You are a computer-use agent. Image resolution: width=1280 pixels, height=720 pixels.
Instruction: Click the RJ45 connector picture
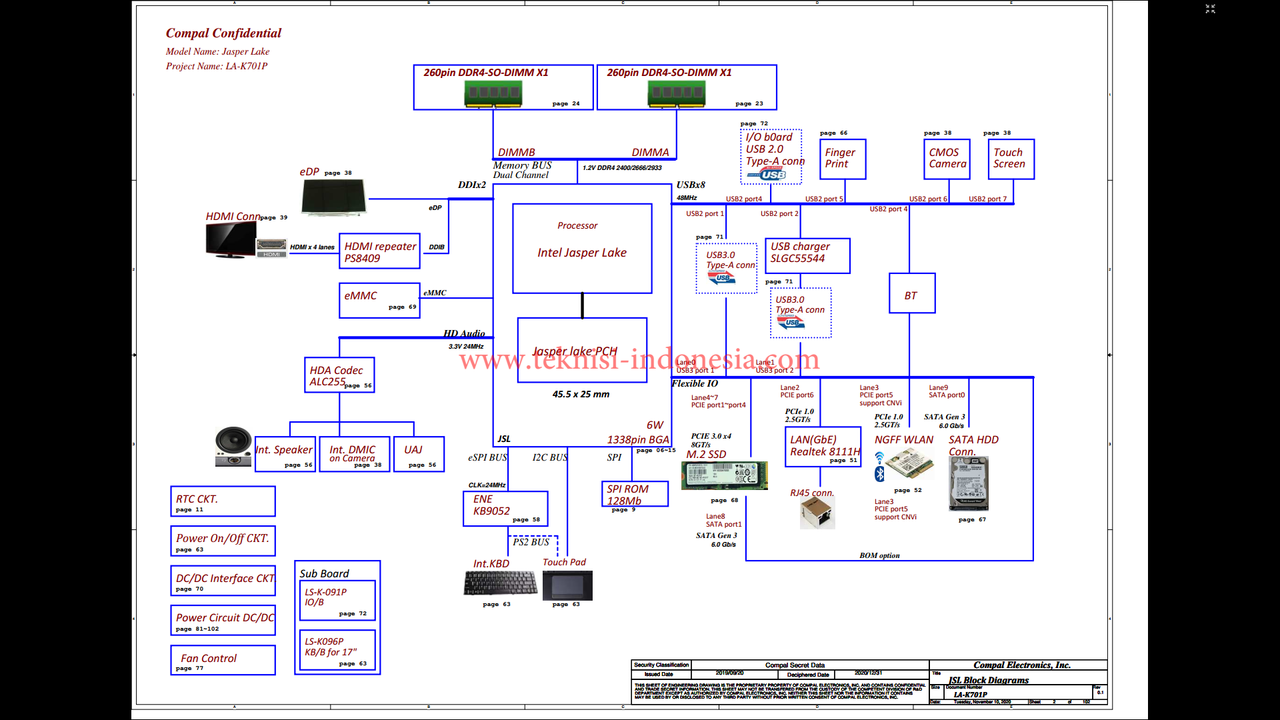[817, 513]
